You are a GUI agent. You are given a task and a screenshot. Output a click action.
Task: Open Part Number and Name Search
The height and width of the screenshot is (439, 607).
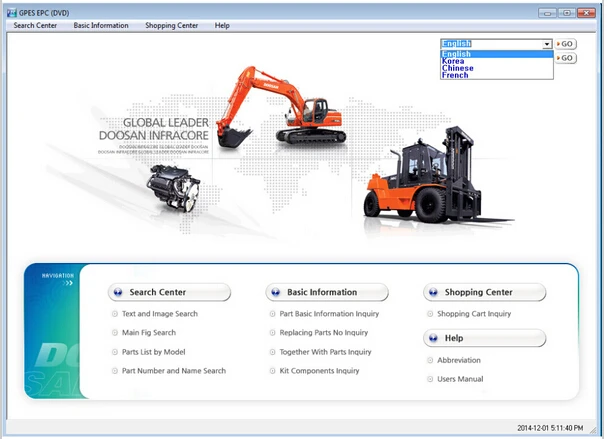tap(174, 371)
